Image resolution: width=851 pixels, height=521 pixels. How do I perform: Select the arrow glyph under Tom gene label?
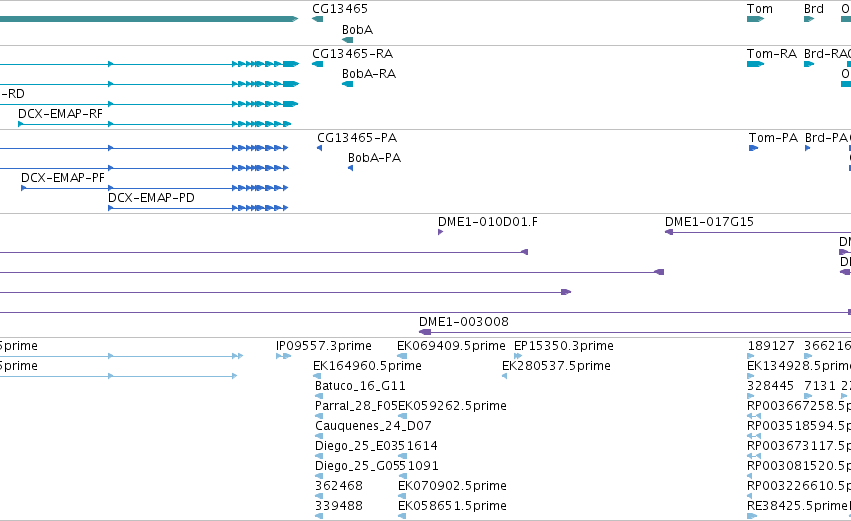(x=755, y=19)
